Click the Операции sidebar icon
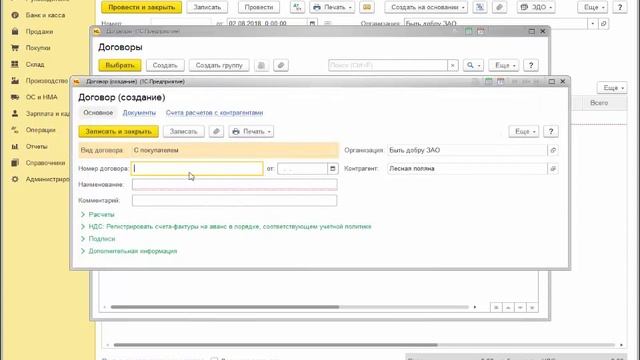This screenshot has width=640, height=360. pyautogui.click(x=15, y=130)
